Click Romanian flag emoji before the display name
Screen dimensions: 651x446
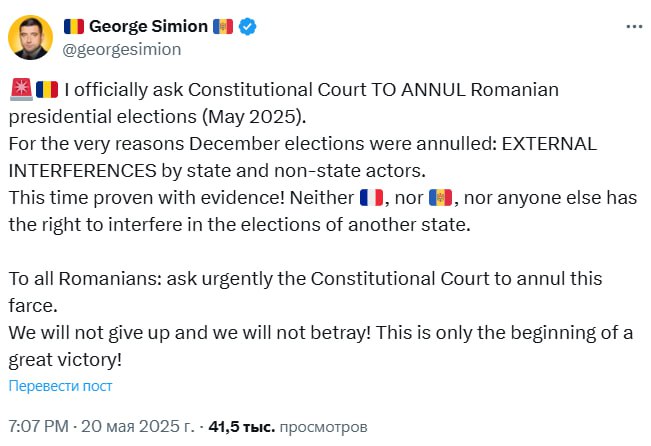(x=74, y=26)
